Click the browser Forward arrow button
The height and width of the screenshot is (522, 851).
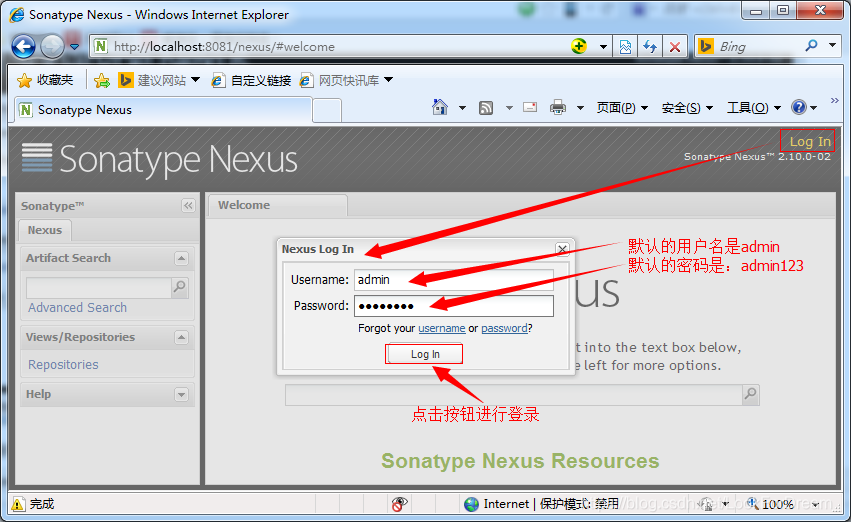(52, 47)
